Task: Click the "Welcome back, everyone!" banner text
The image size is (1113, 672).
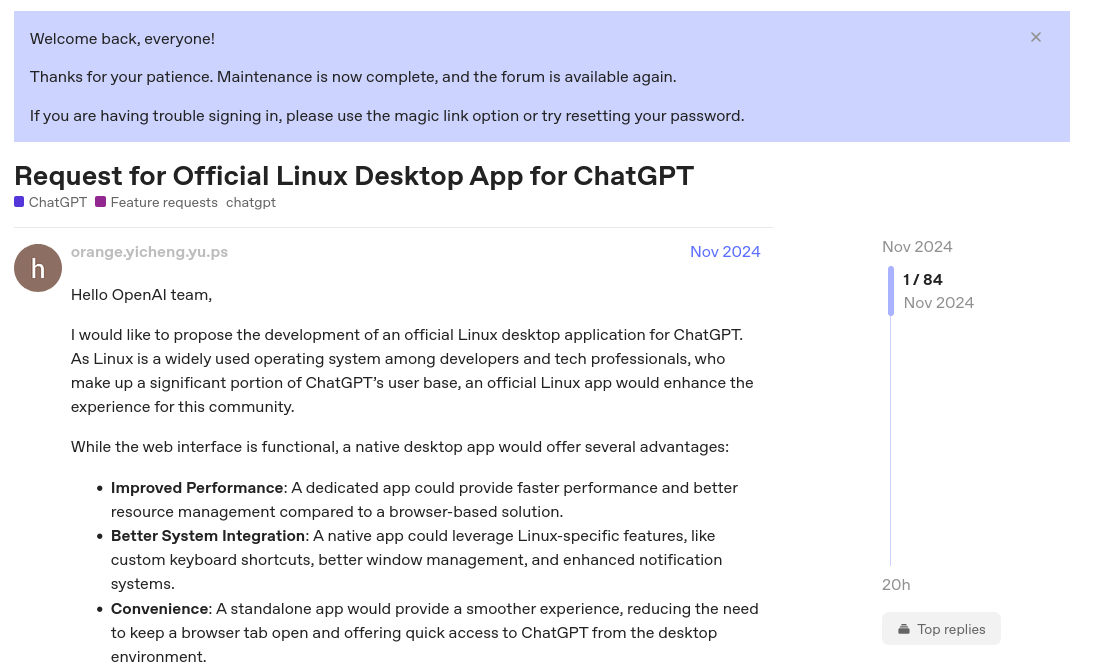Action: [122, 39]
